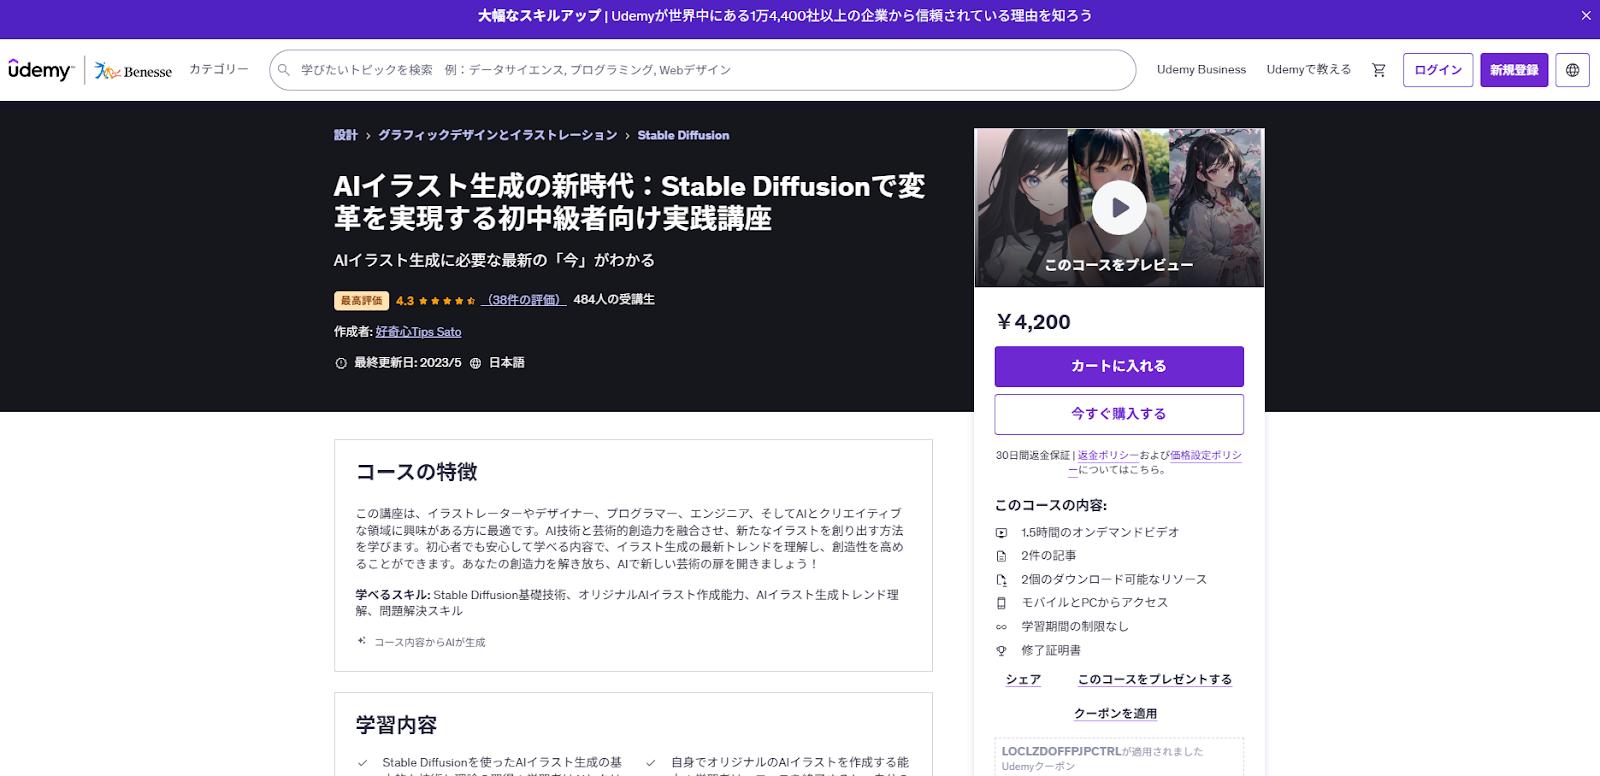This screenshot has height=776, width=1600.
Task: Click このコースをプレゼントする button
Action: 1154,680
